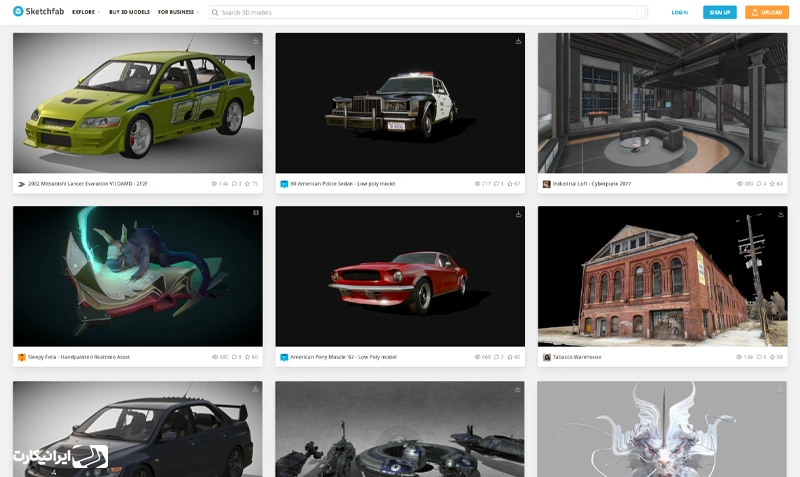Download the Mitsubishi Lancer Evolution model
Viewport: 800px width, 477px height.
tap(256, 41)
